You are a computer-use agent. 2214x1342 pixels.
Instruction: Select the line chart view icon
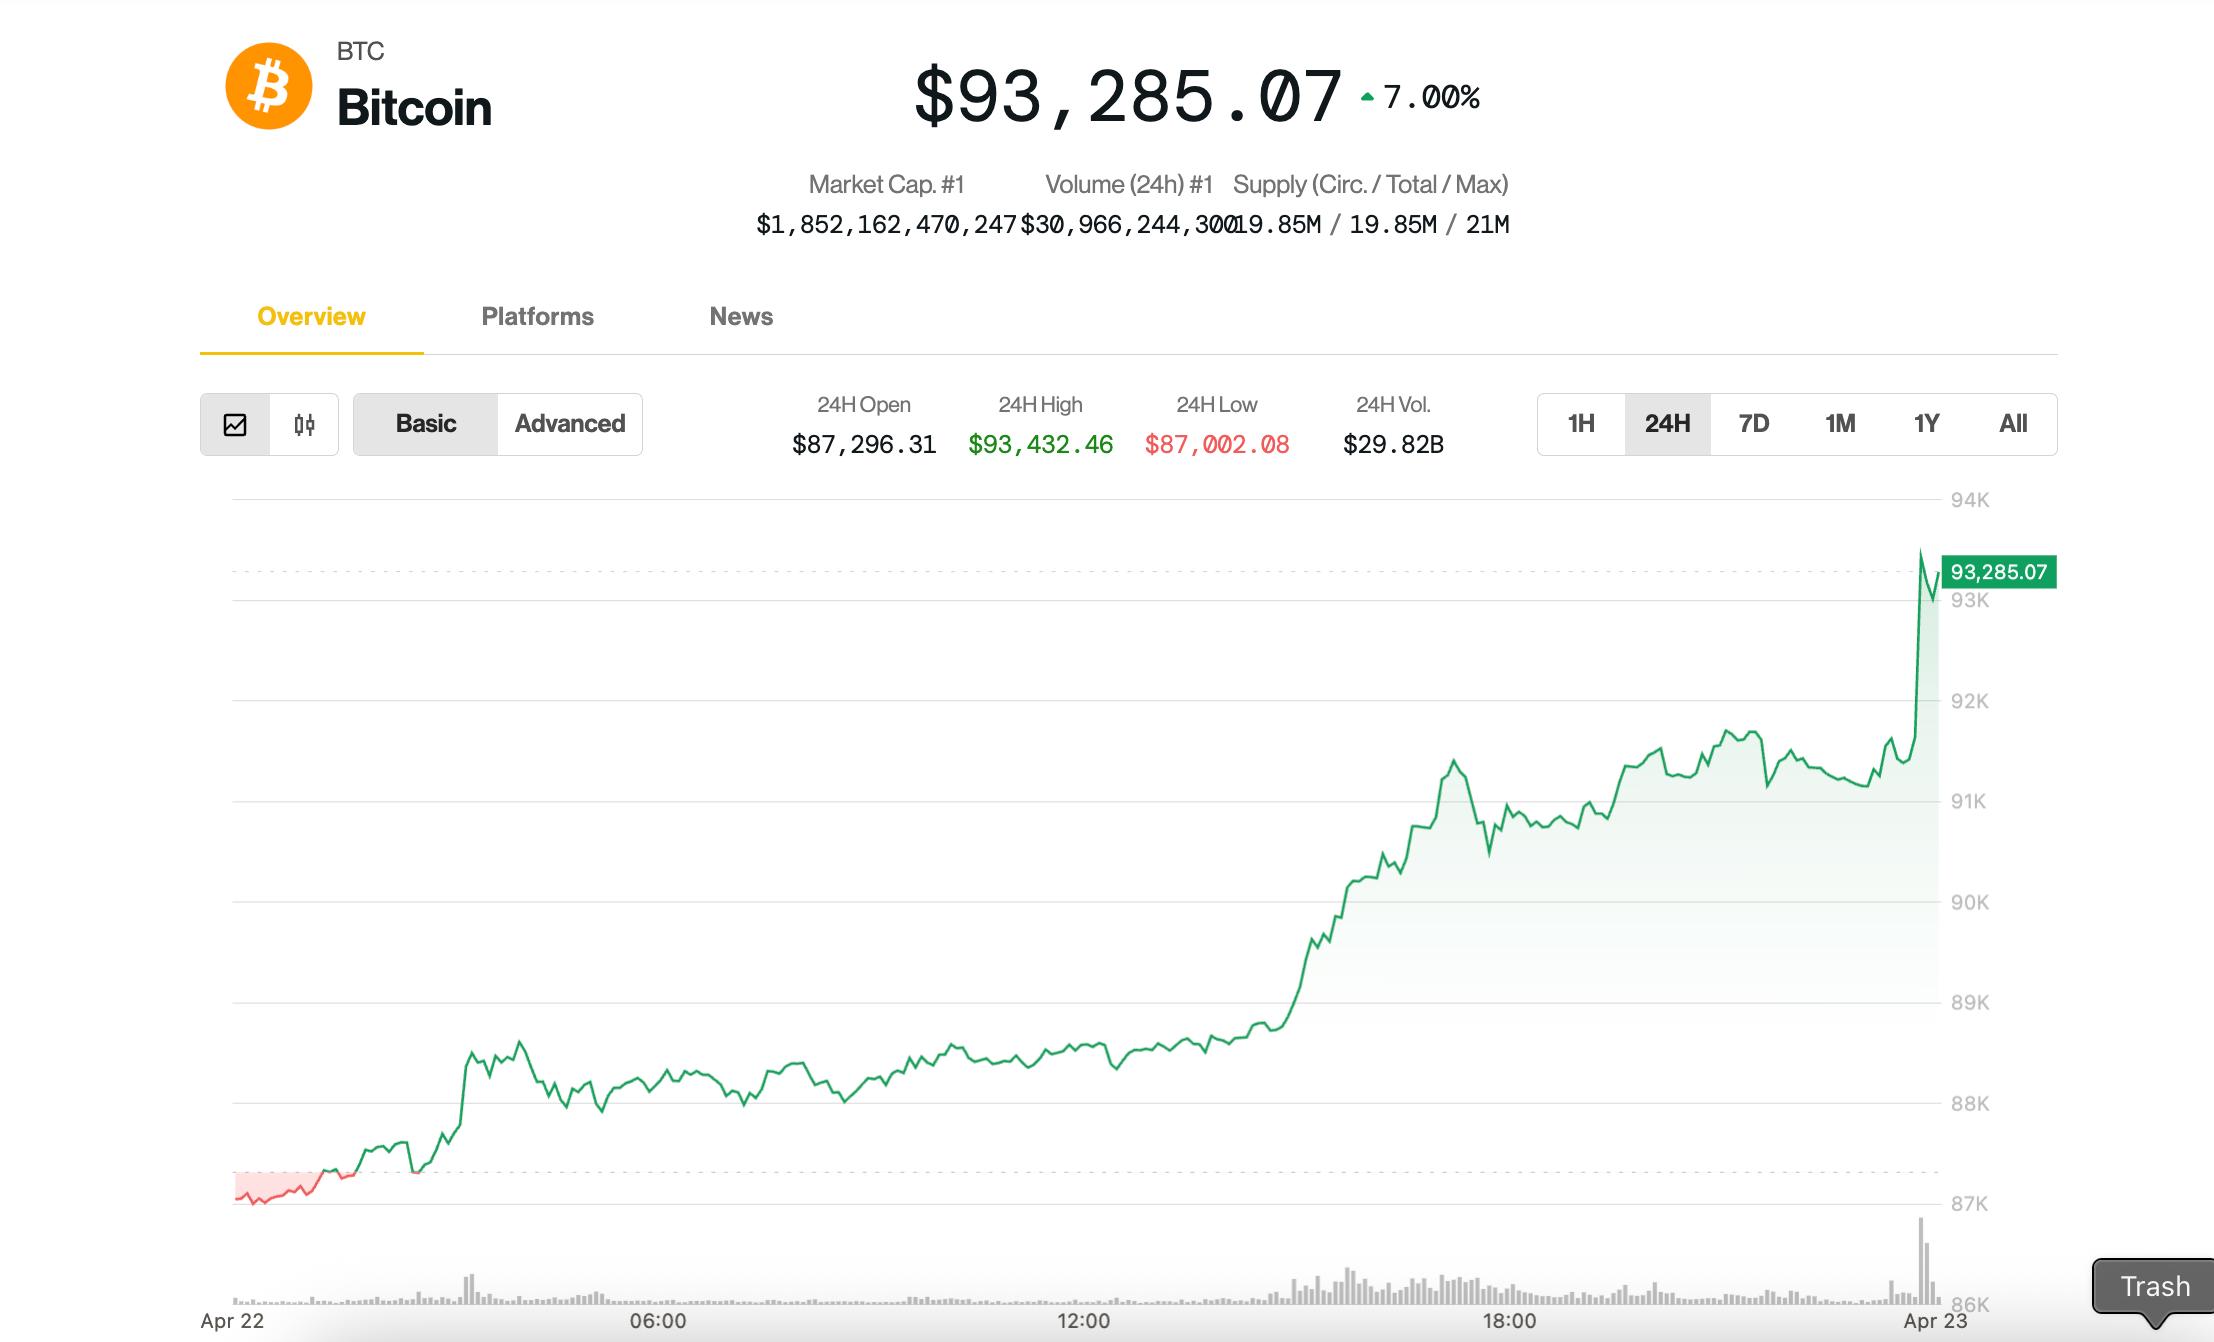coord(236,424)
